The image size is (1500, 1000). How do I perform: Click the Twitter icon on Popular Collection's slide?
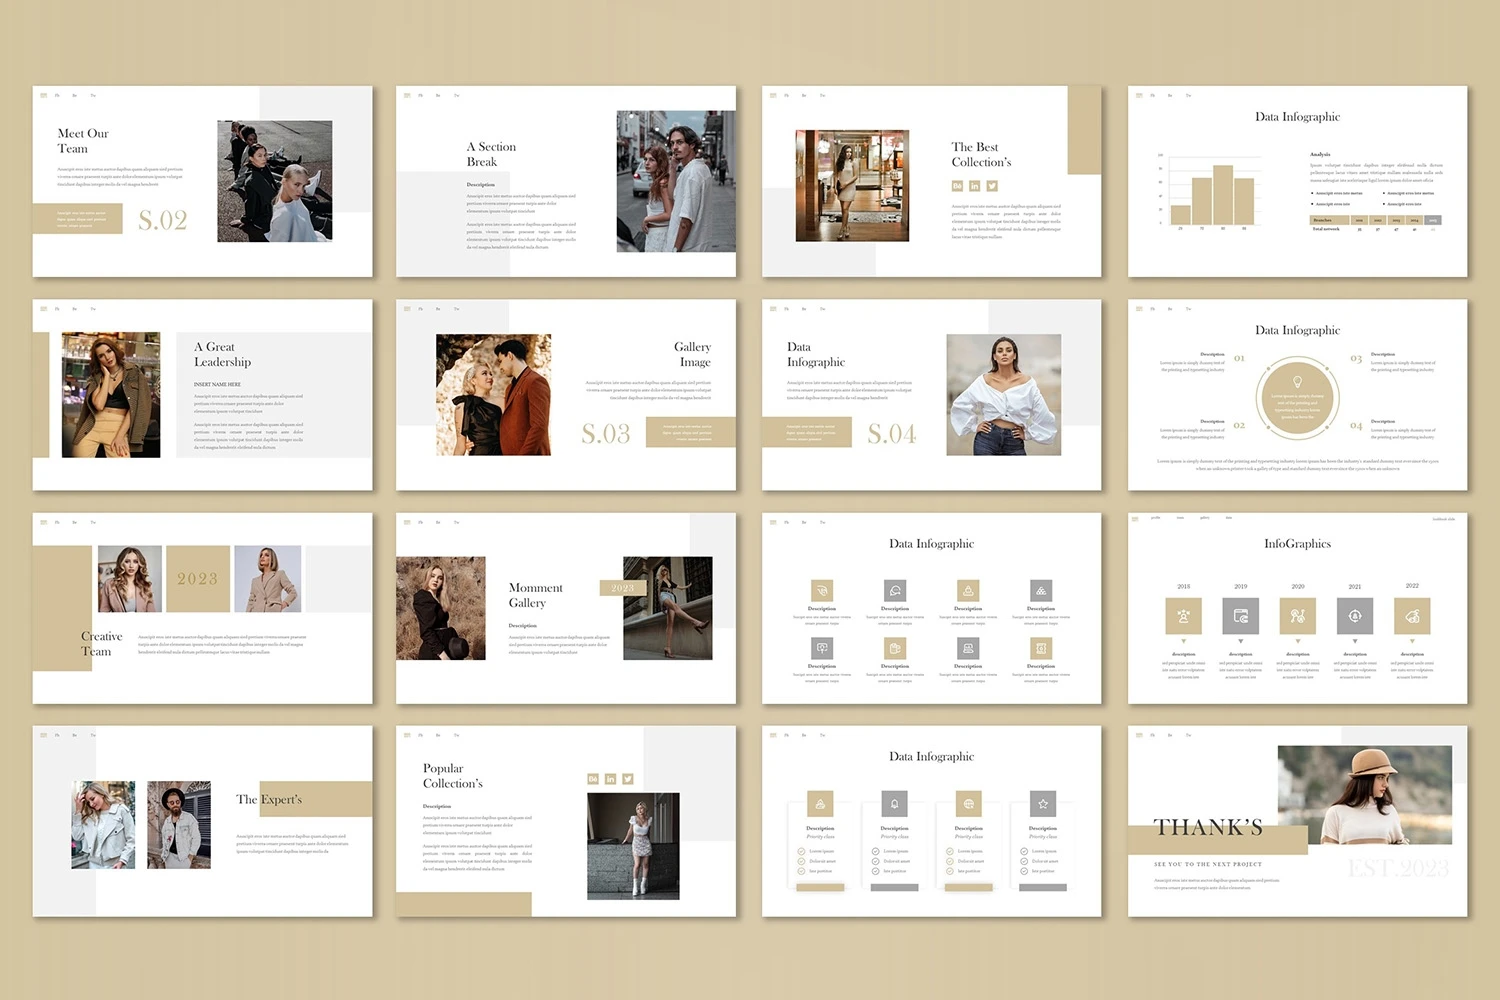click(x=628, y=779)
